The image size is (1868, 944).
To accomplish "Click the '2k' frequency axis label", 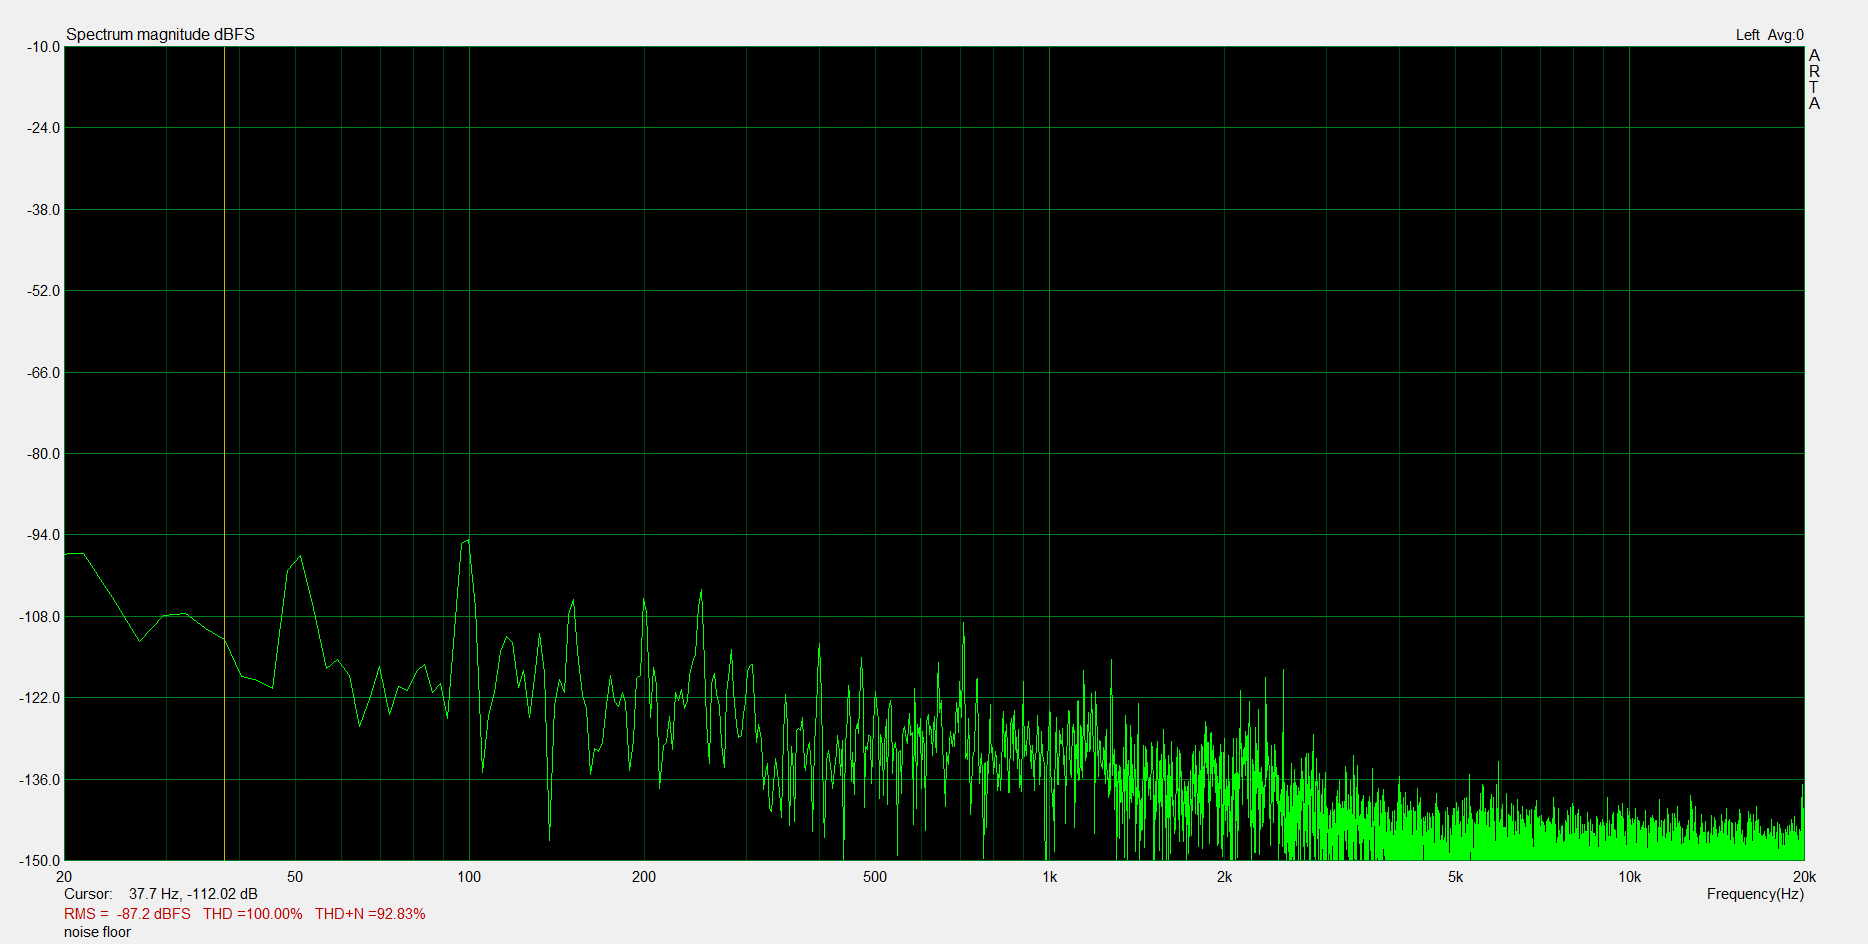I will pyautogui.click(x=1224, y=877).
